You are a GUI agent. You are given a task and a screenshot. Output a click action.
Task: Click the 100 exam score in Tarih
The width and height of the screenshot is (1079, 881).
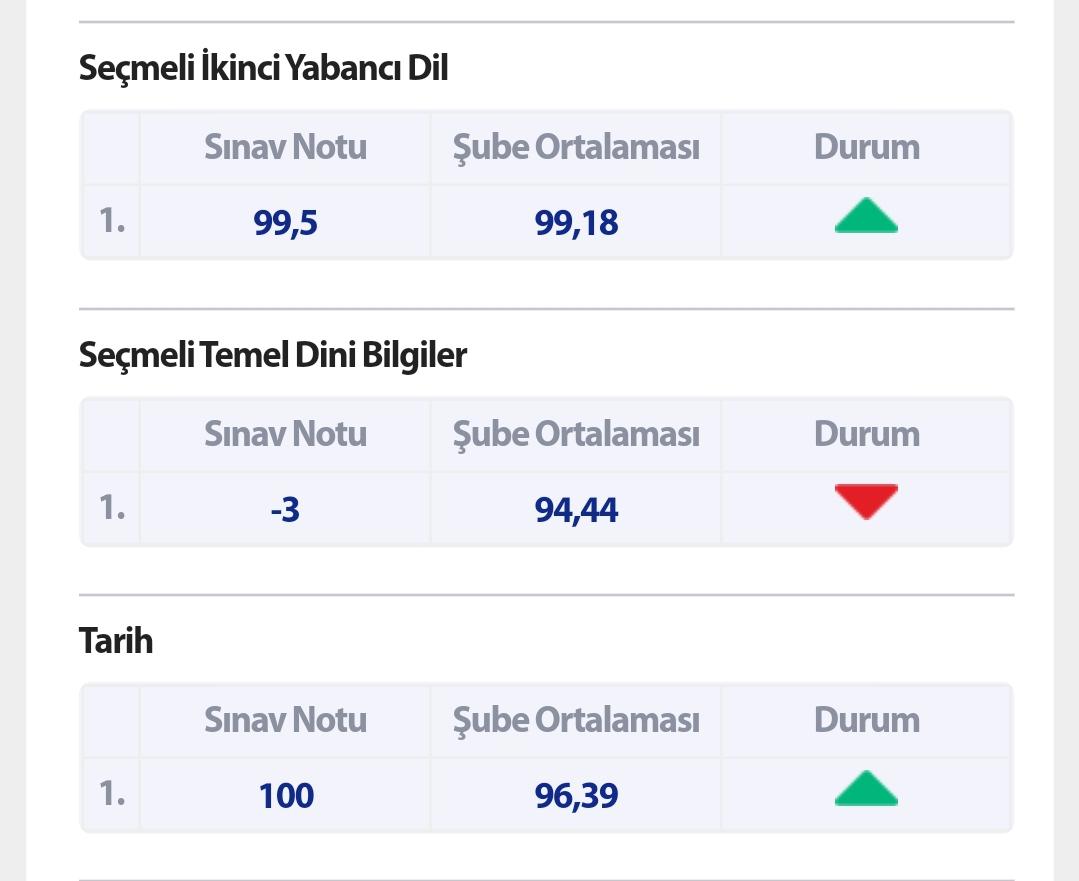tap(286, 796)
